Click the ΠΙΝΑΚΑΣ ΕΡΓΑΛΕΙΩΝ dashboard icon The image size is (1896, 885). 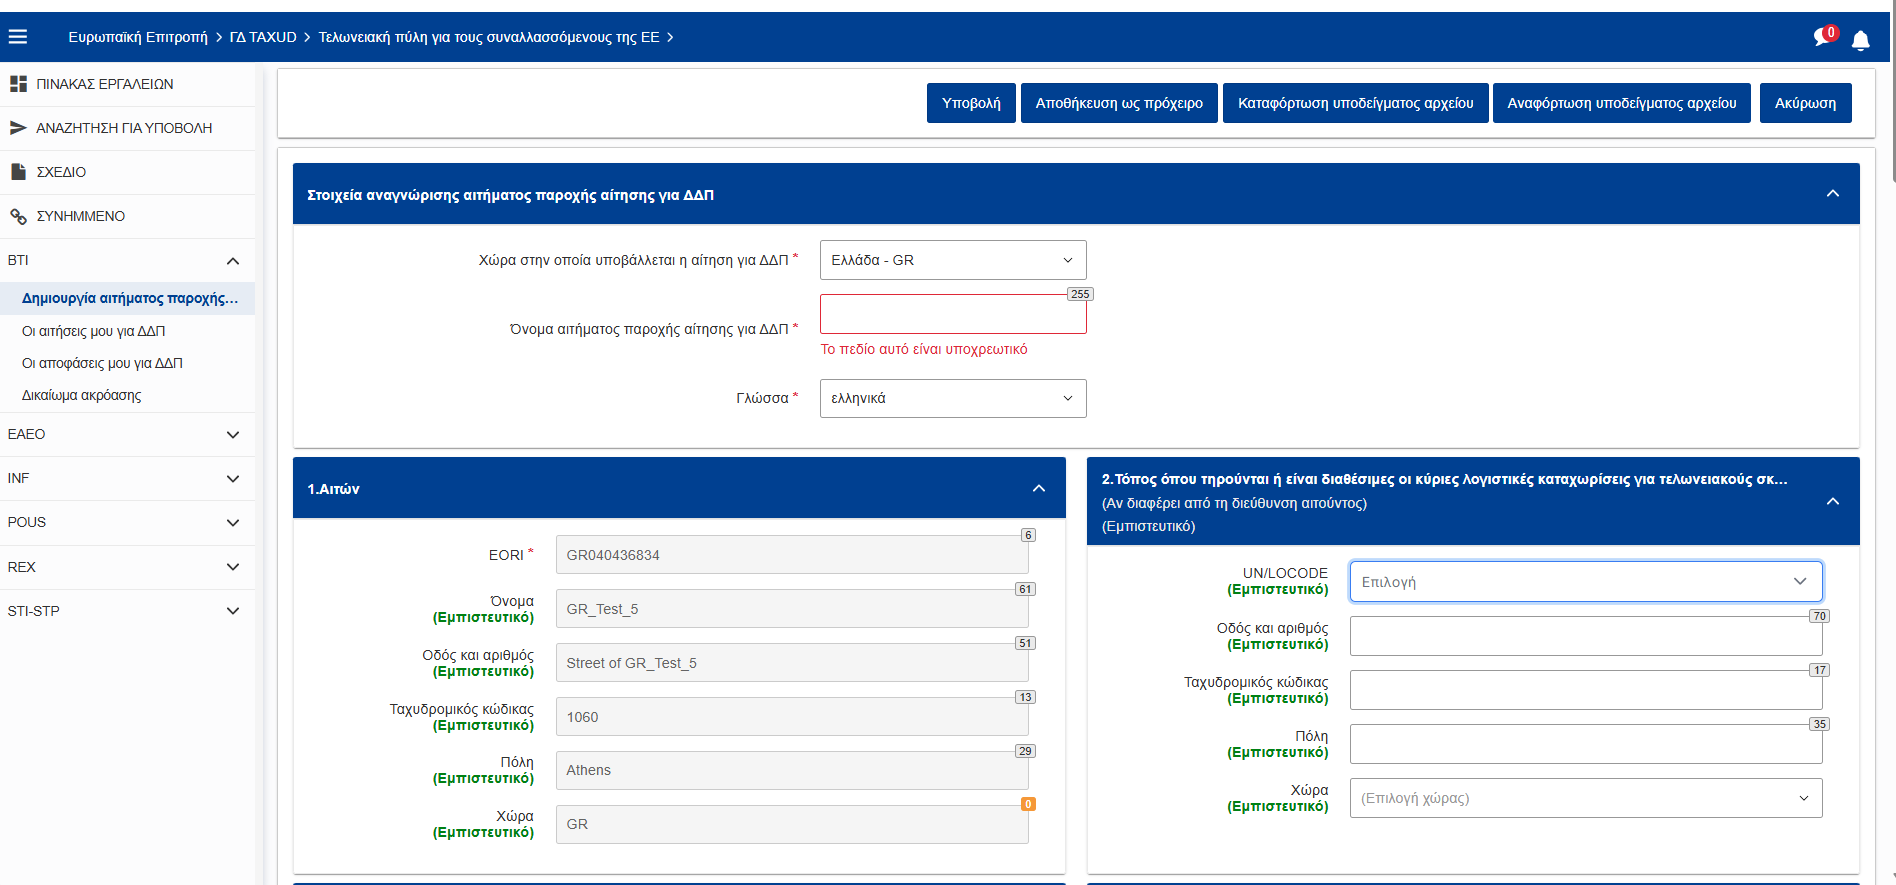pos(18,84)
